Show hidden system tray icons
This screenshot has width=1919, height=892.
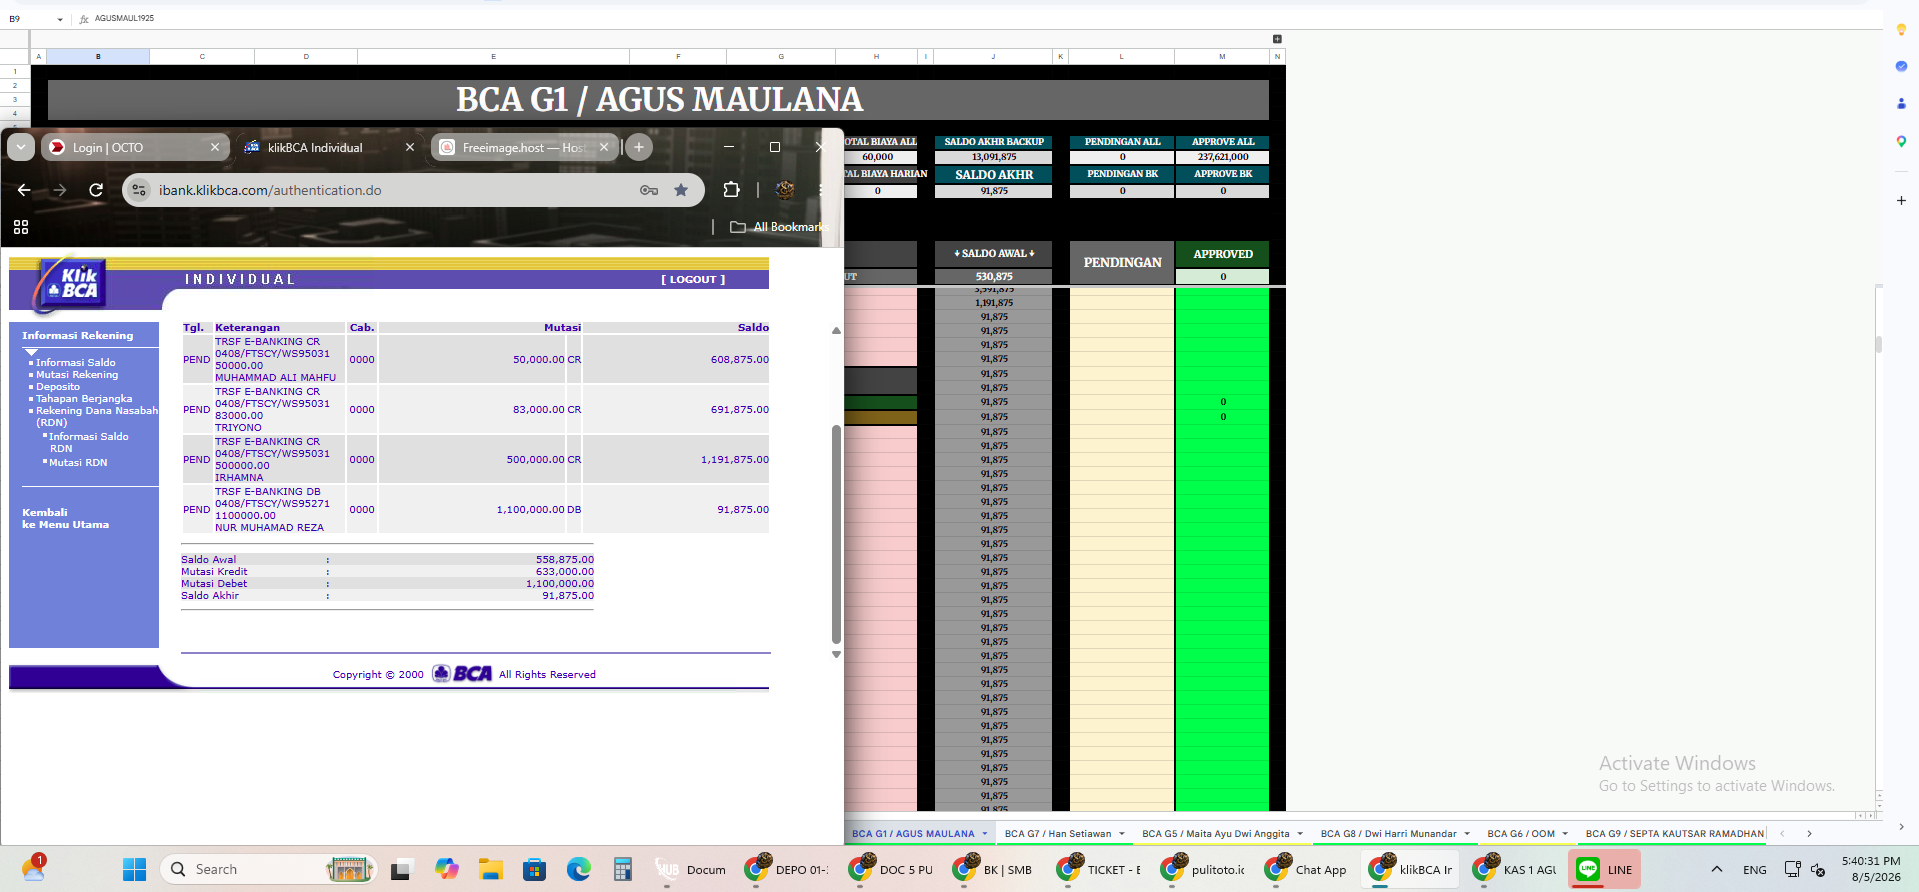1716,869
